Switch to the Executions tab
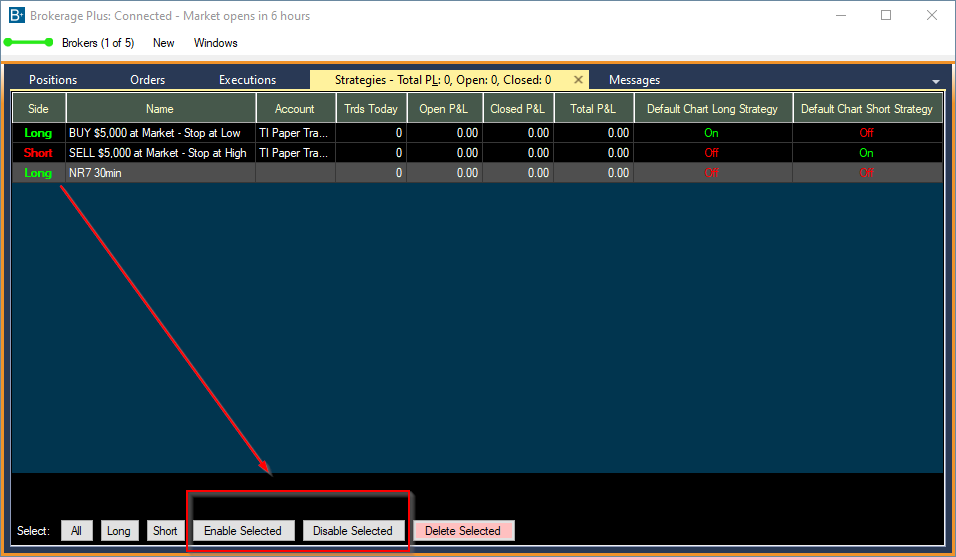The image size is (956, 557). pyautogui.click(x=248, y=80)
